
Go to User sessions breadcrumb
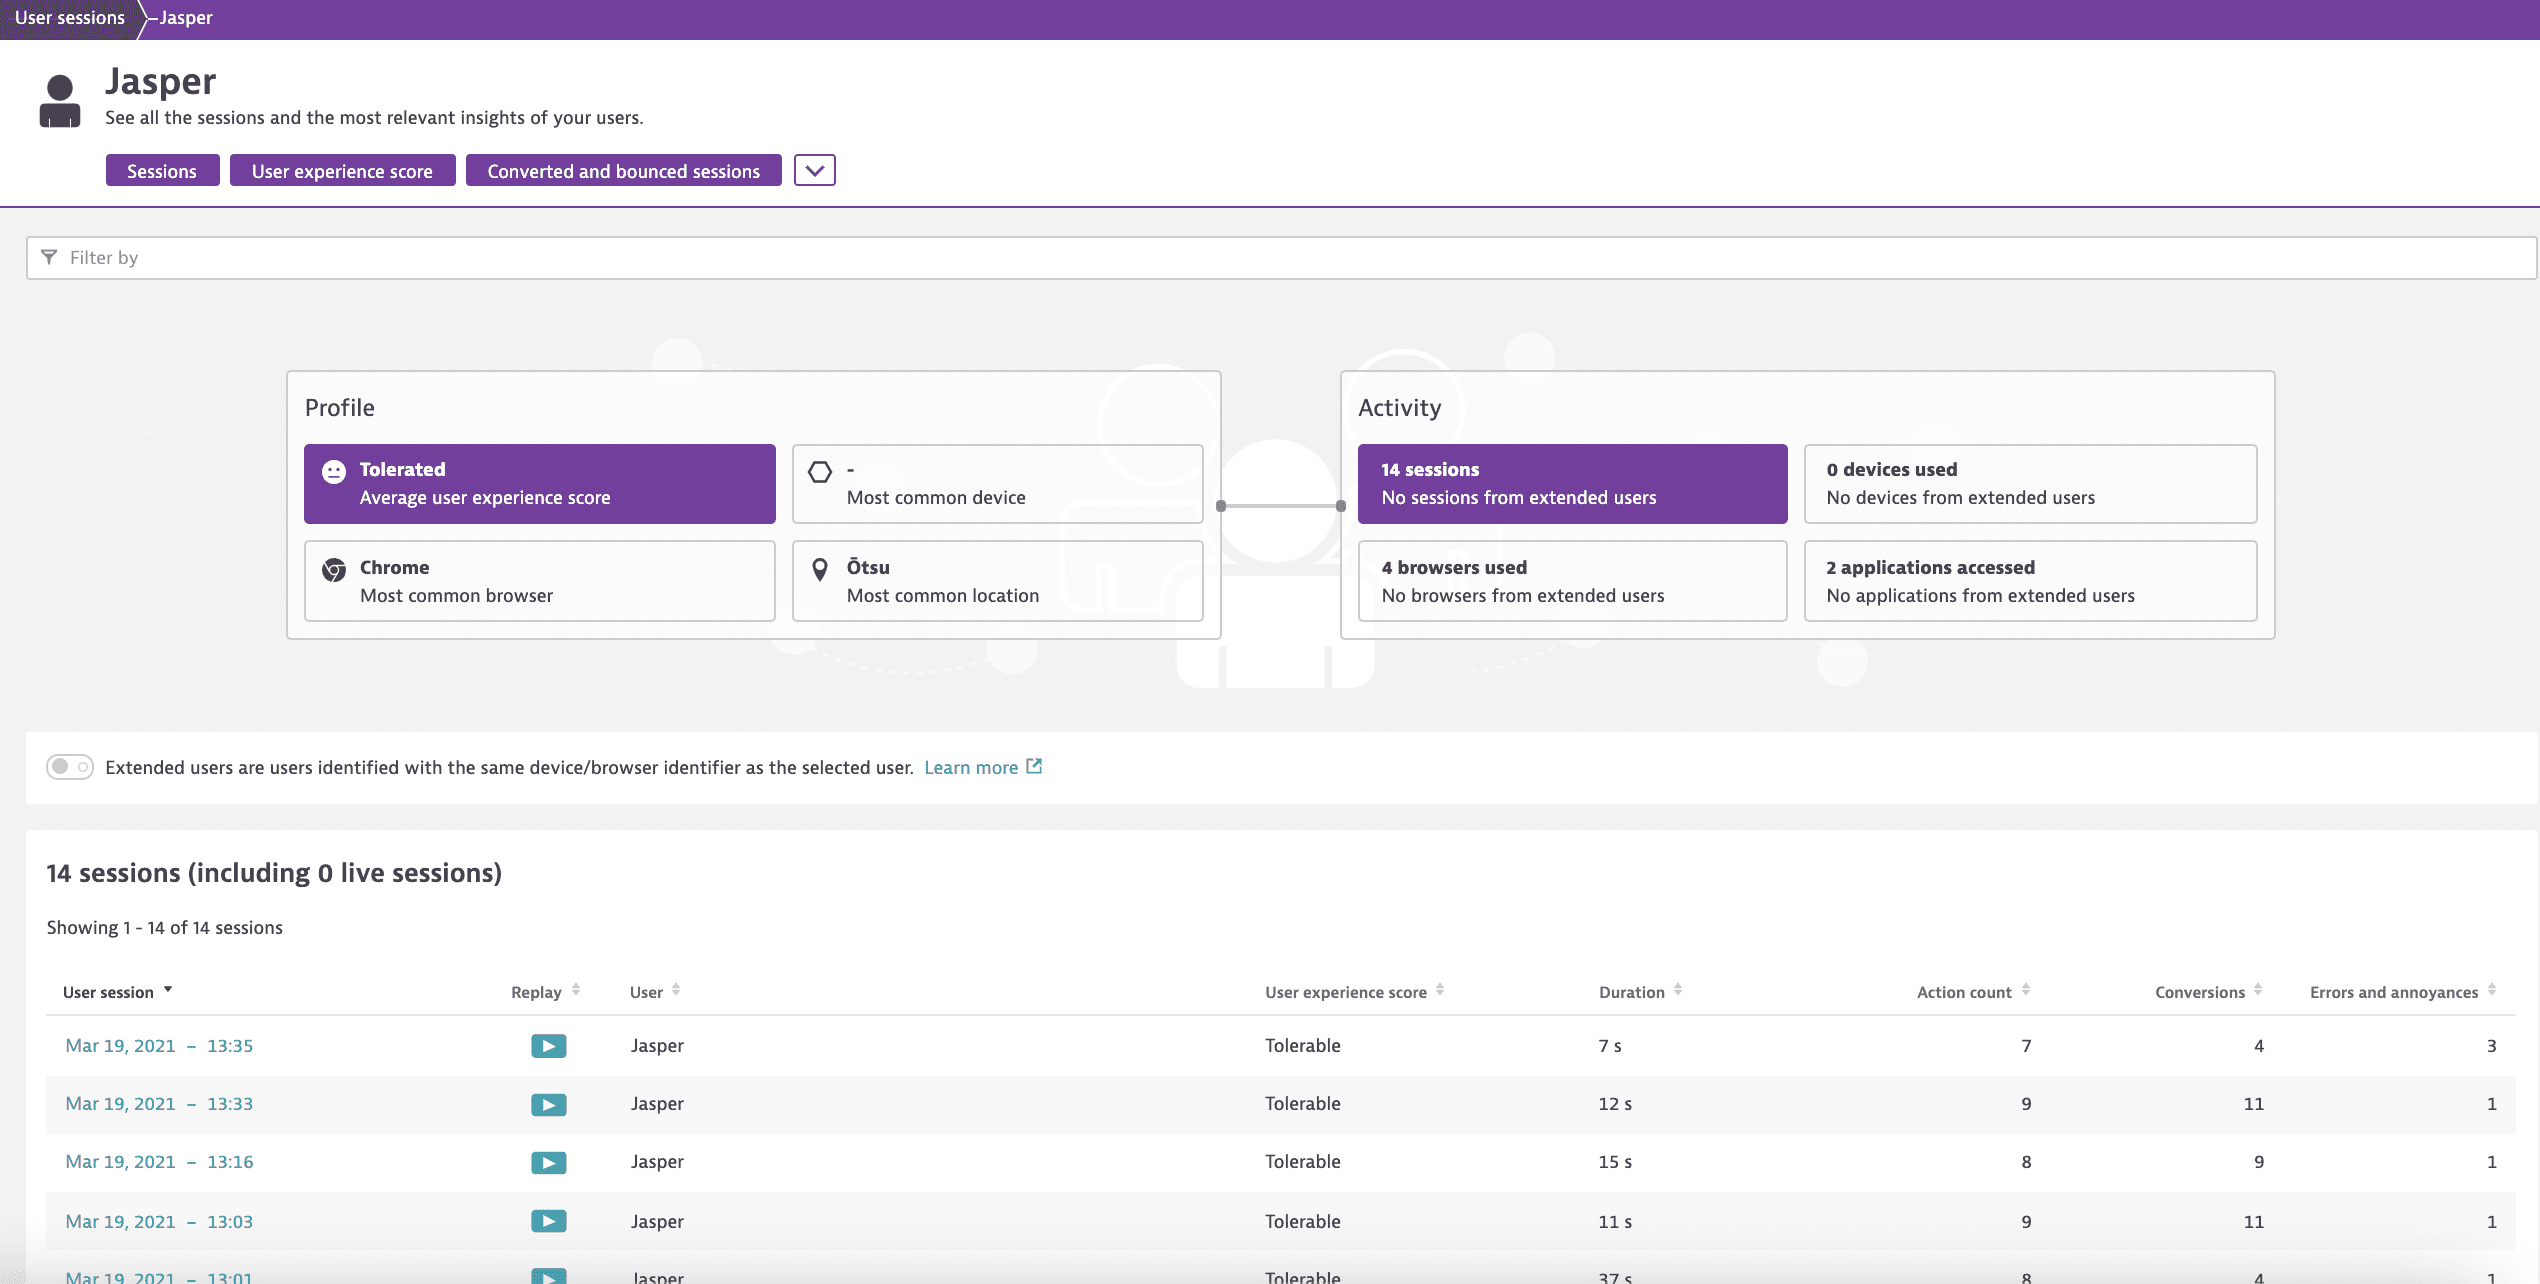(69, 18)
